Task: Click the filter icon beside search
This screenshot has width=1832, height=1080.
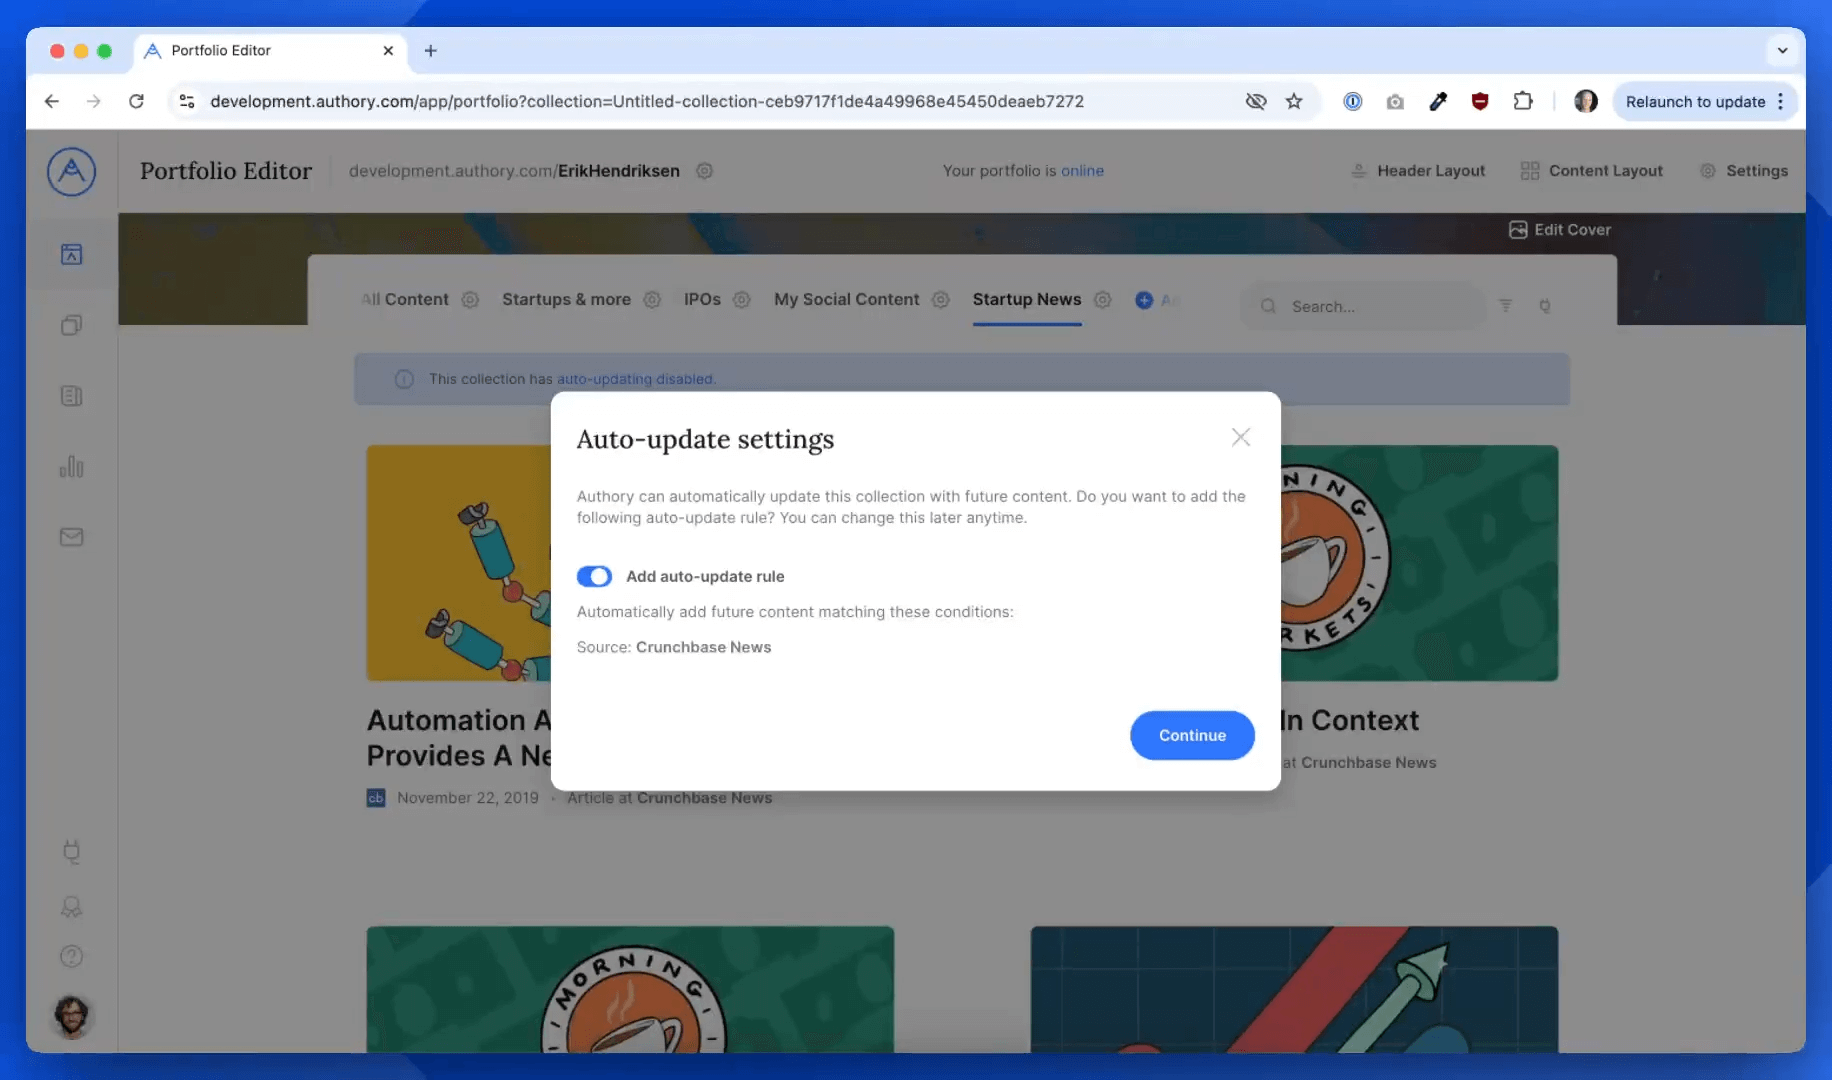Action: pyautogui.click(x=1505, y=306)
